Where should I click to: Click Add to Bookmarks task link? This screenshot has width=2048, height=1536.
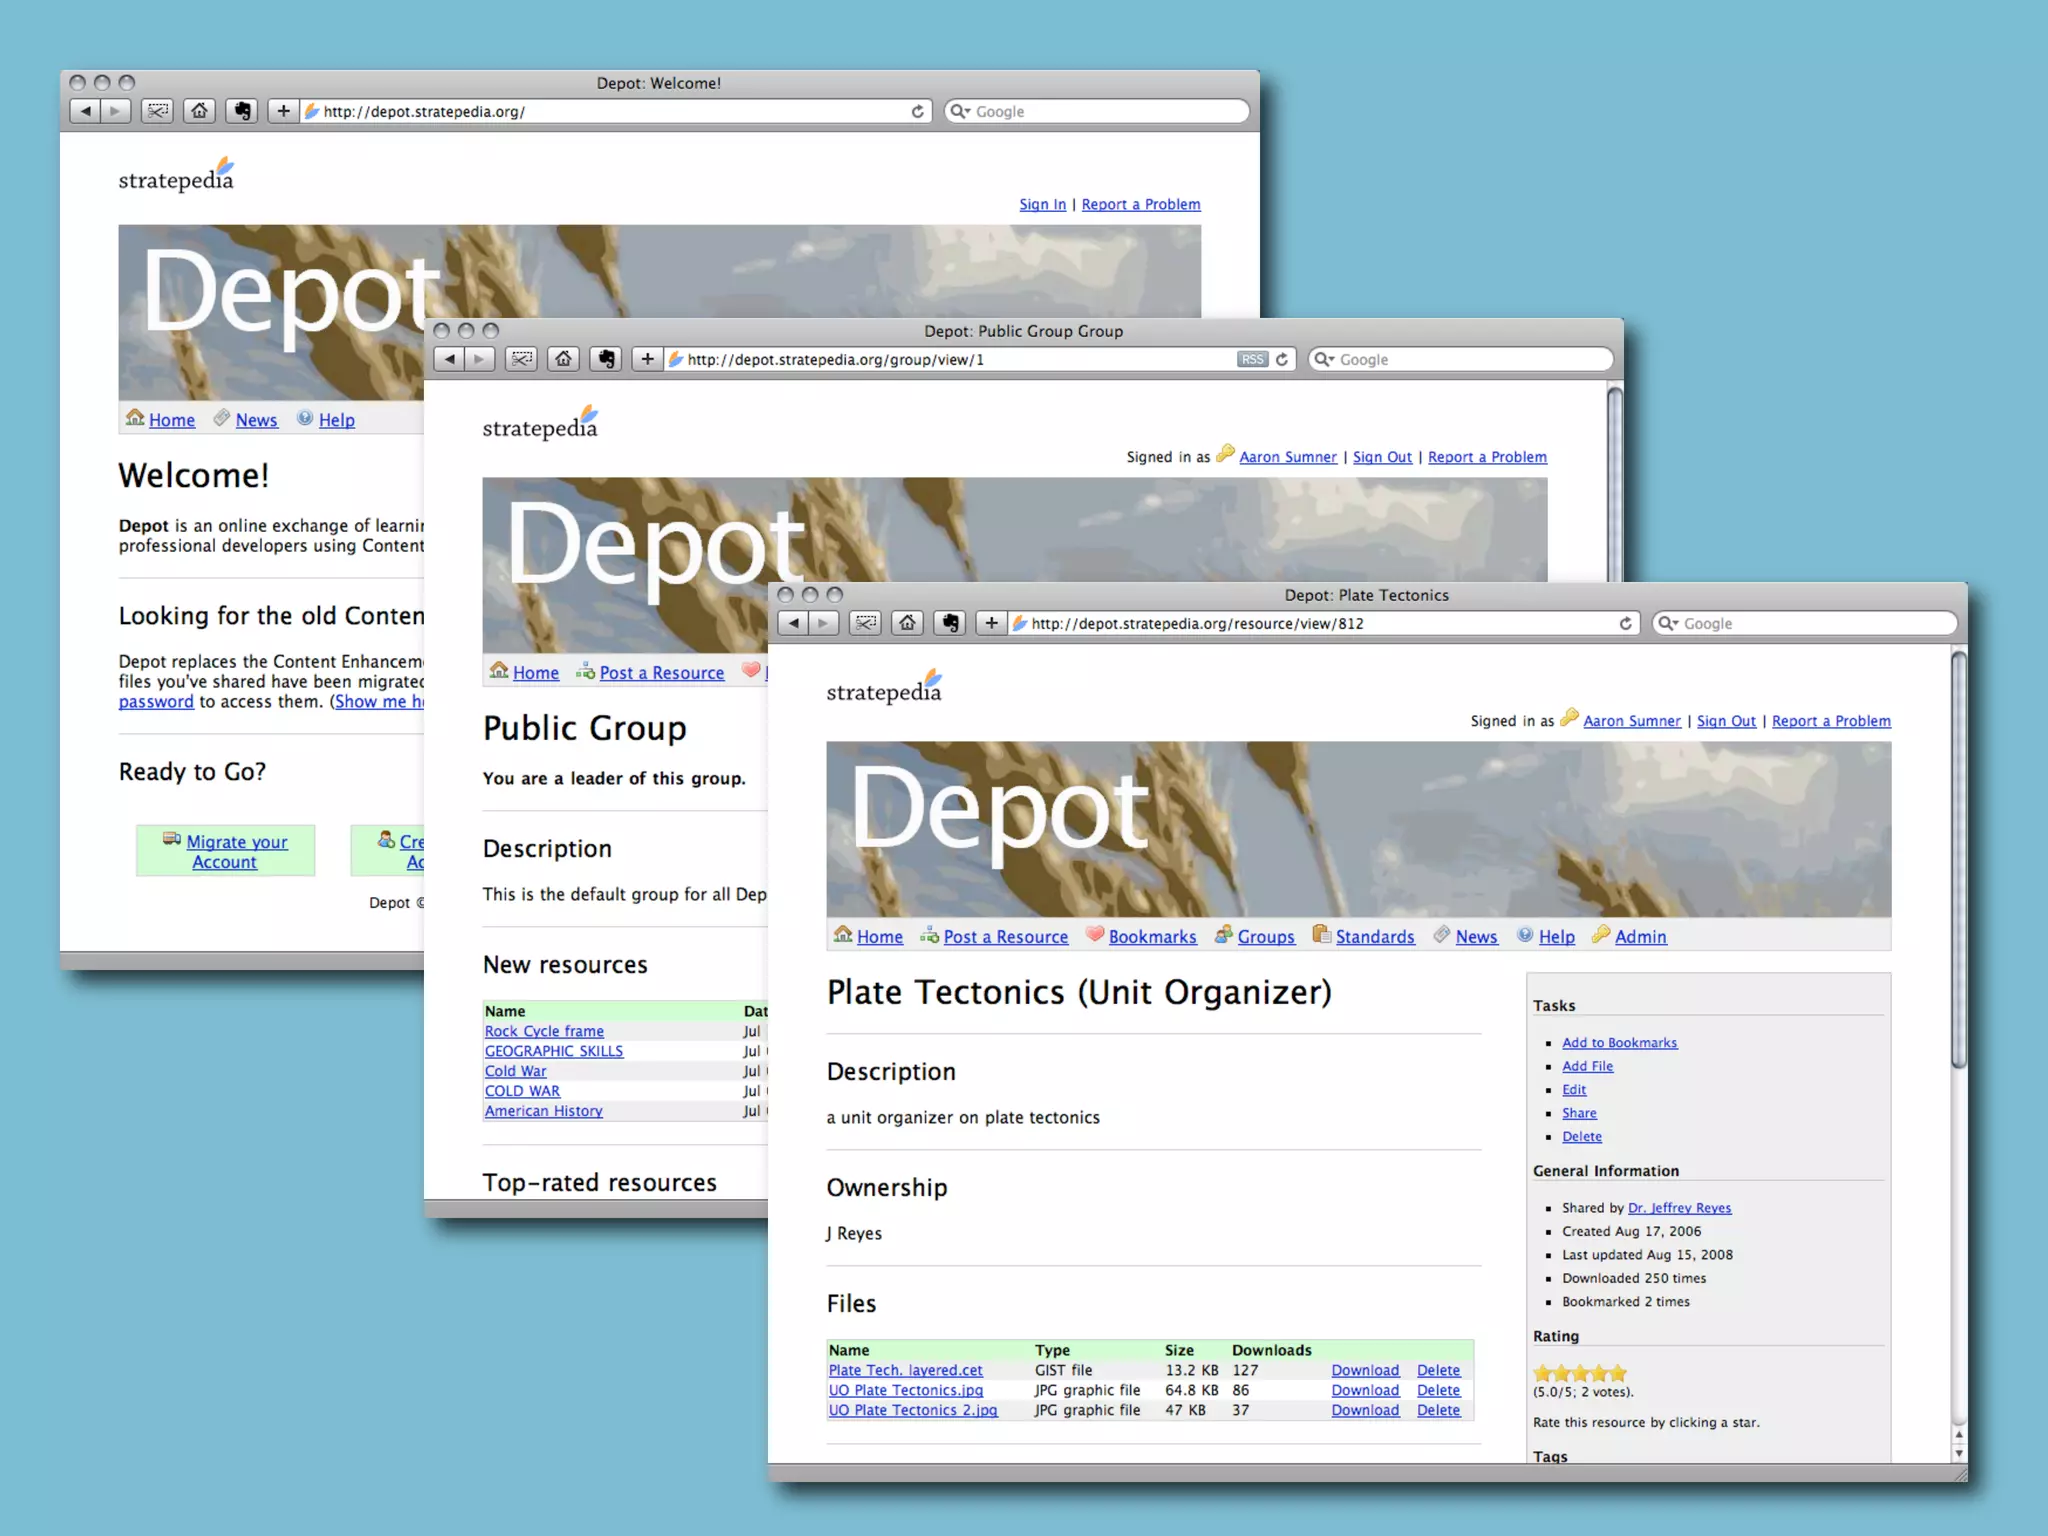click(1619, 1043)
